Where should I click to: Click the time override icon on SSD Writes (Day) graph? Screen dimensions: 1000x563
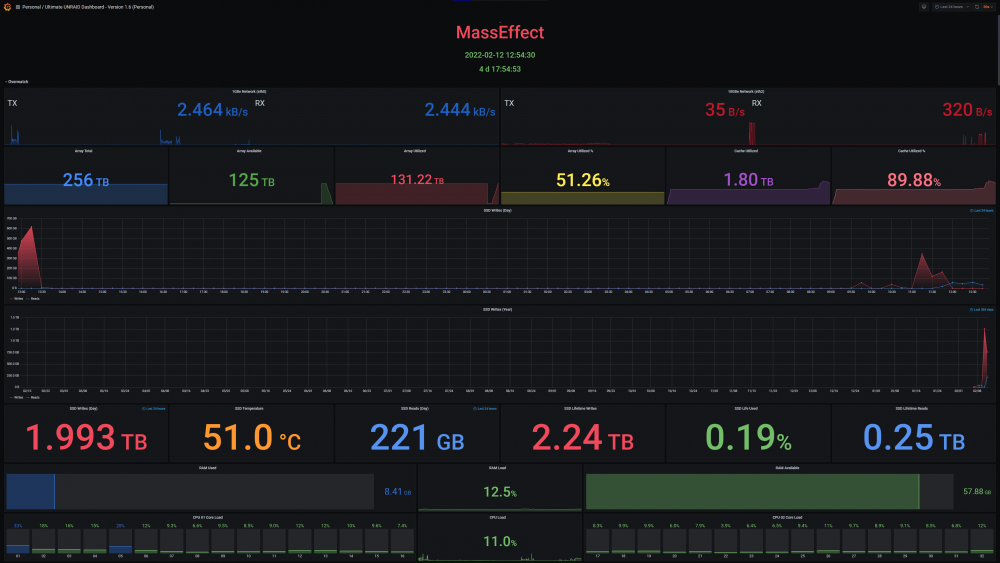[x=971, y=210]
